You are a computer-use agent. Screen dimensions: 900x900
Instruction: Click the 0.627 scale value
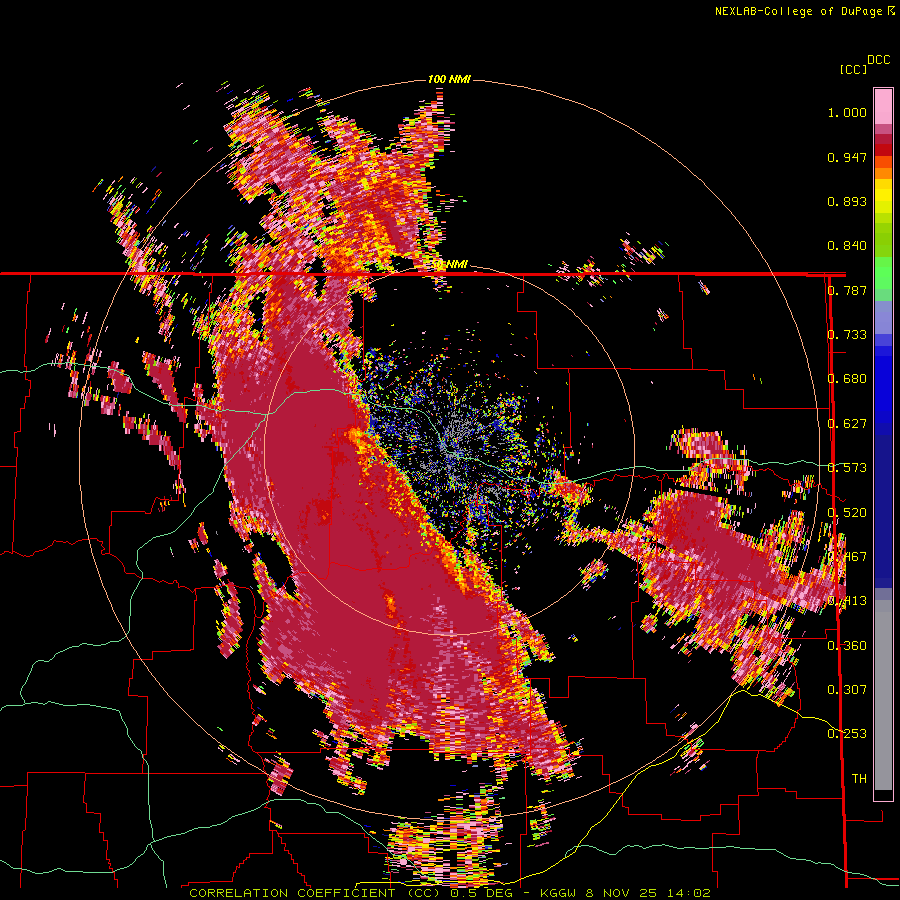pyautogui.click(x=847, y=424)
